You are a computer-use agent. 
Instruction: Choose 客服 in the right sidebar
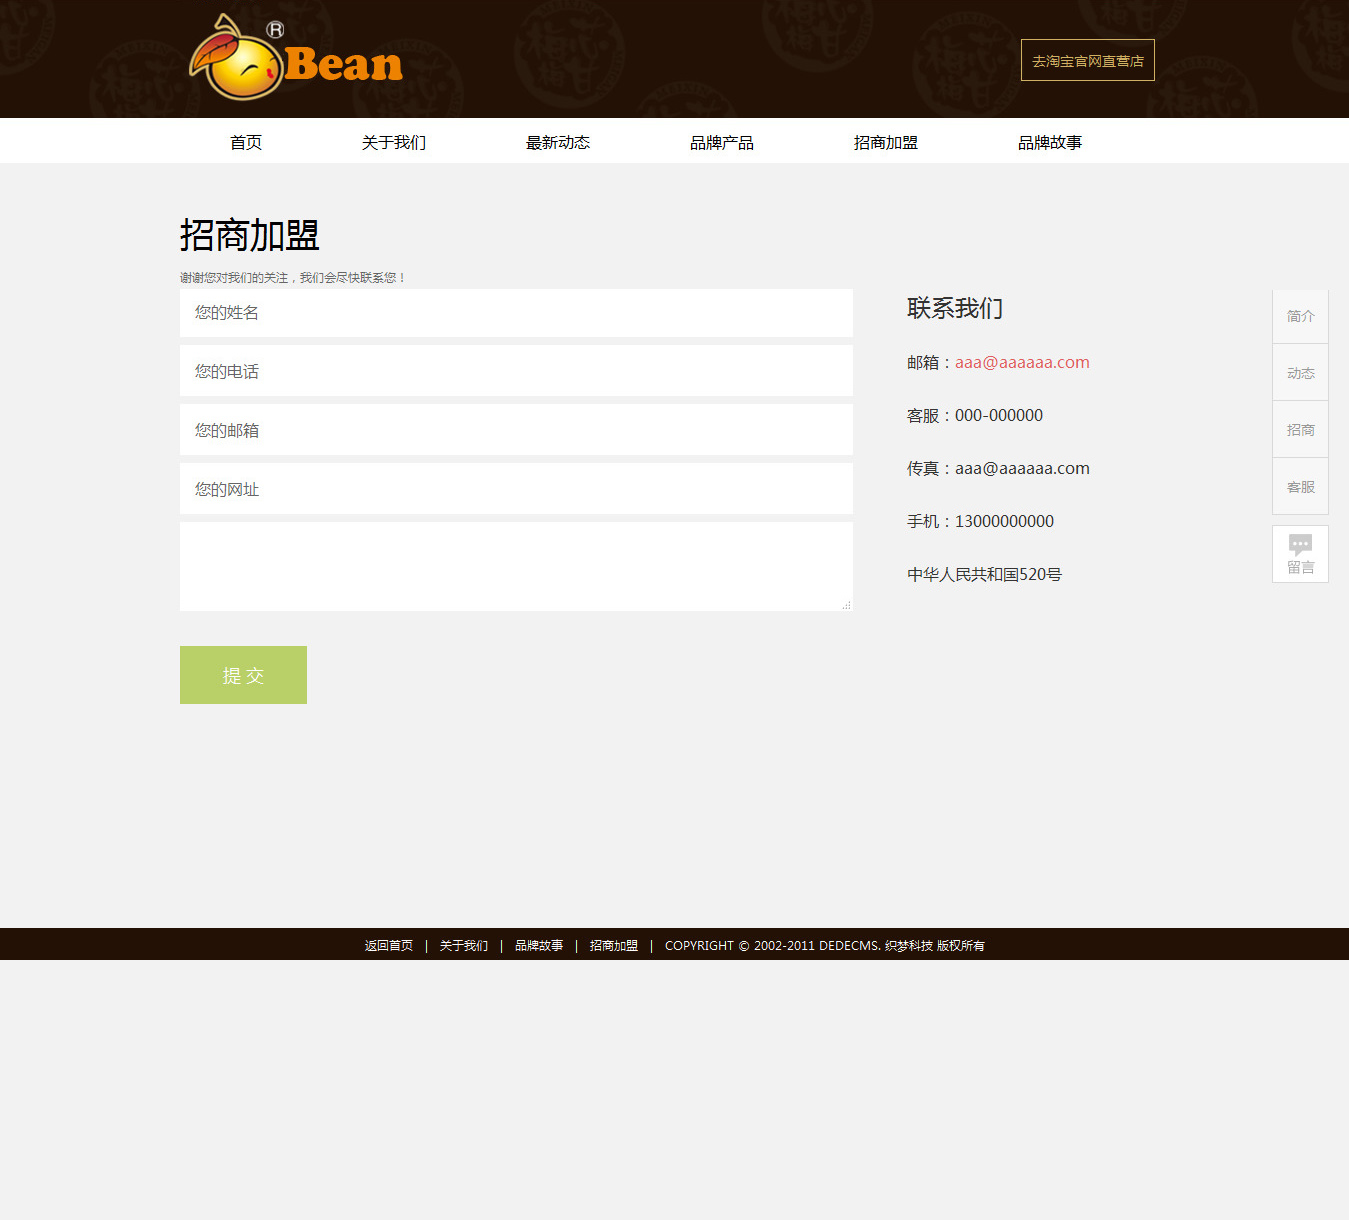click(x=1300, y=487)
